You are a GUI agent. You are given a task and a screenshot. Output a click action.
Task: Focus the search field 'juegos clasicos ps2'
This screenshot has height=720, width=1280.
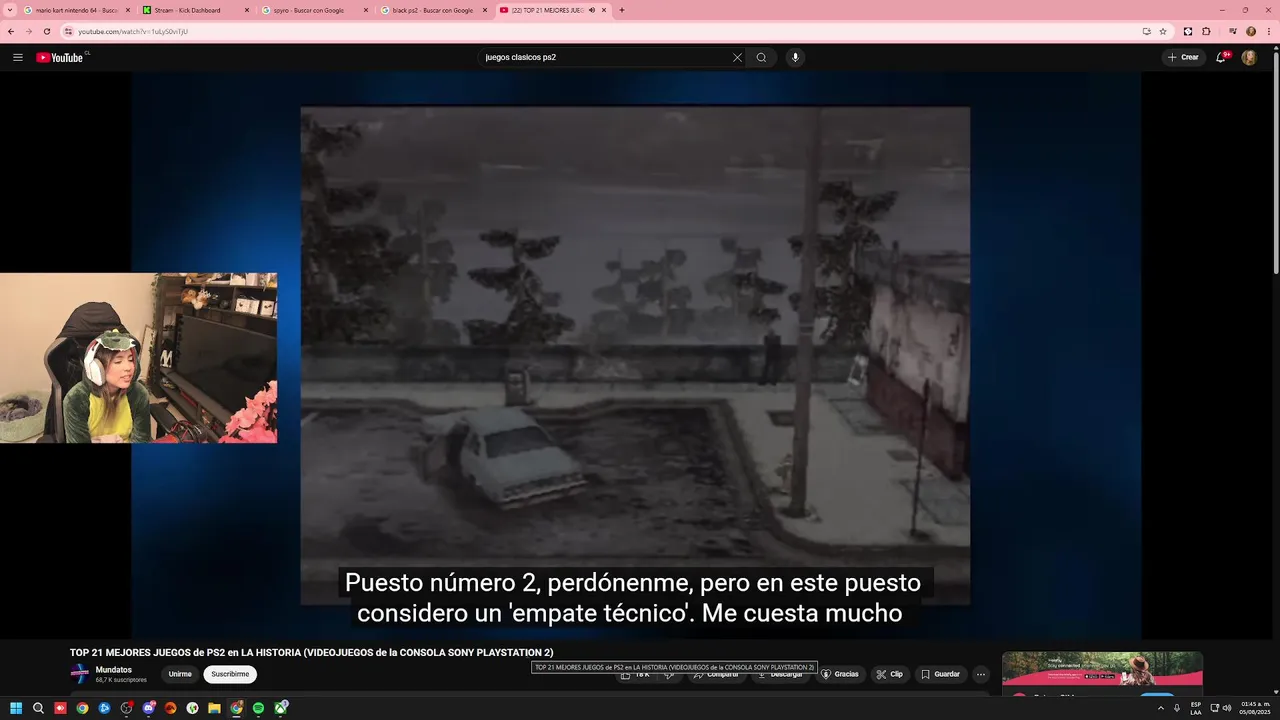(x=606, y=57)
